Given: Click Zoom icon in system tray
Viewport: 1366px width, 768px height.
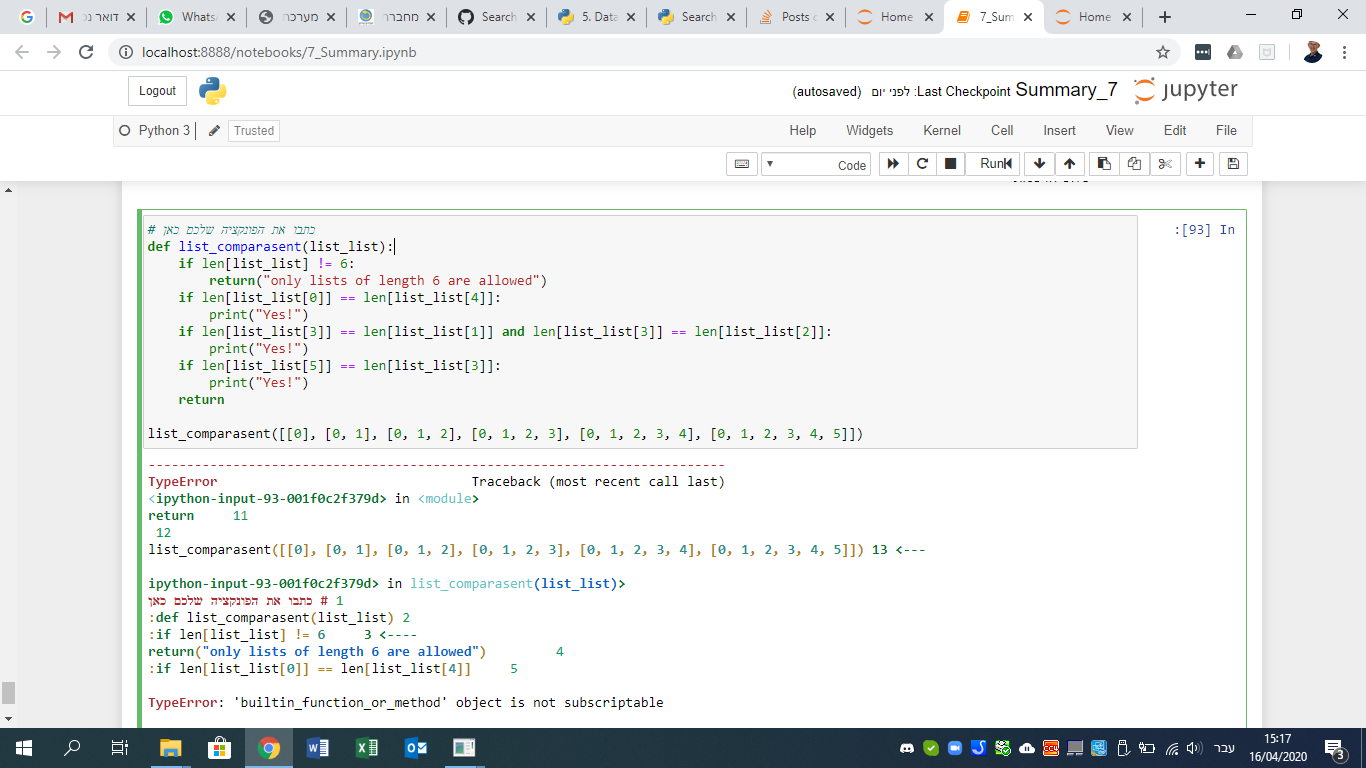Looking at the screenshot, I should point(954,747).
